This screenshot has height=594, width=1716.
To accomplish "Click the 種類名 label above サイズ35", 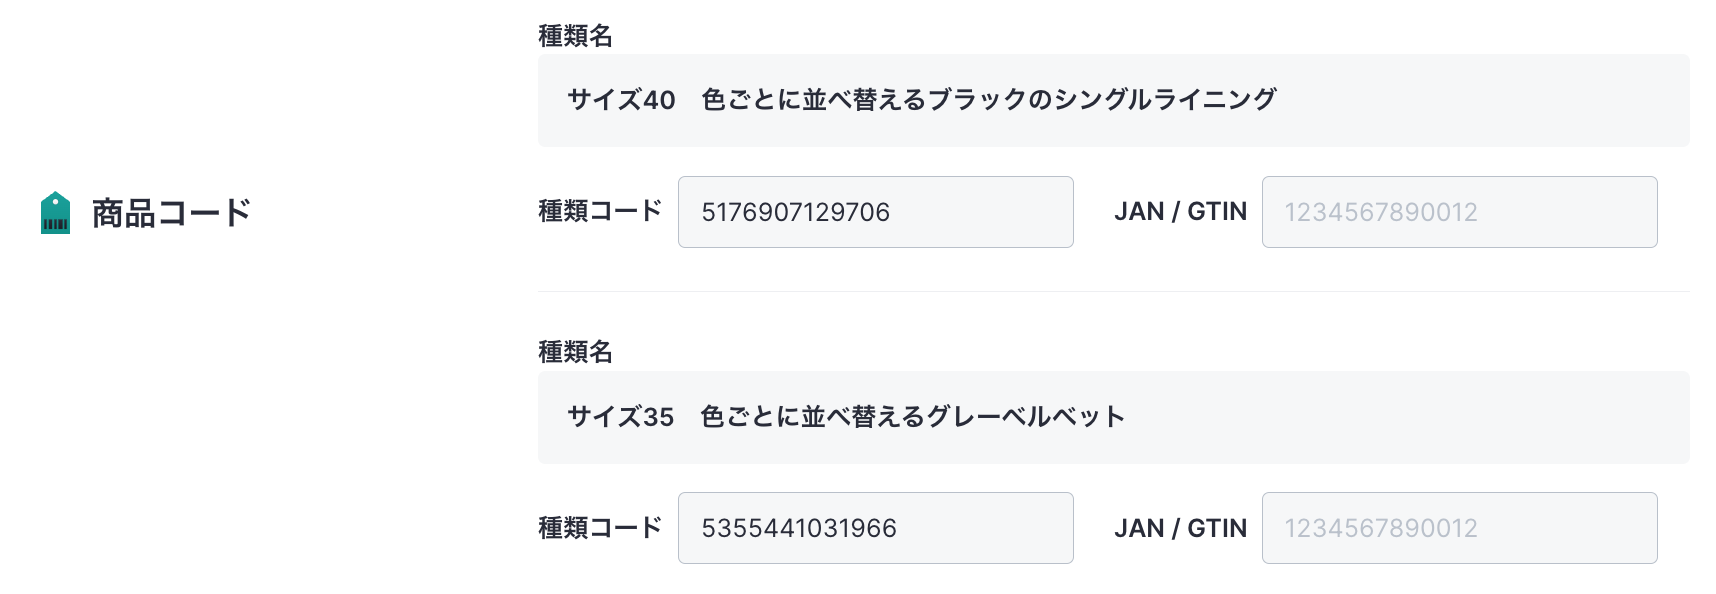I will (x=575, y=352).
